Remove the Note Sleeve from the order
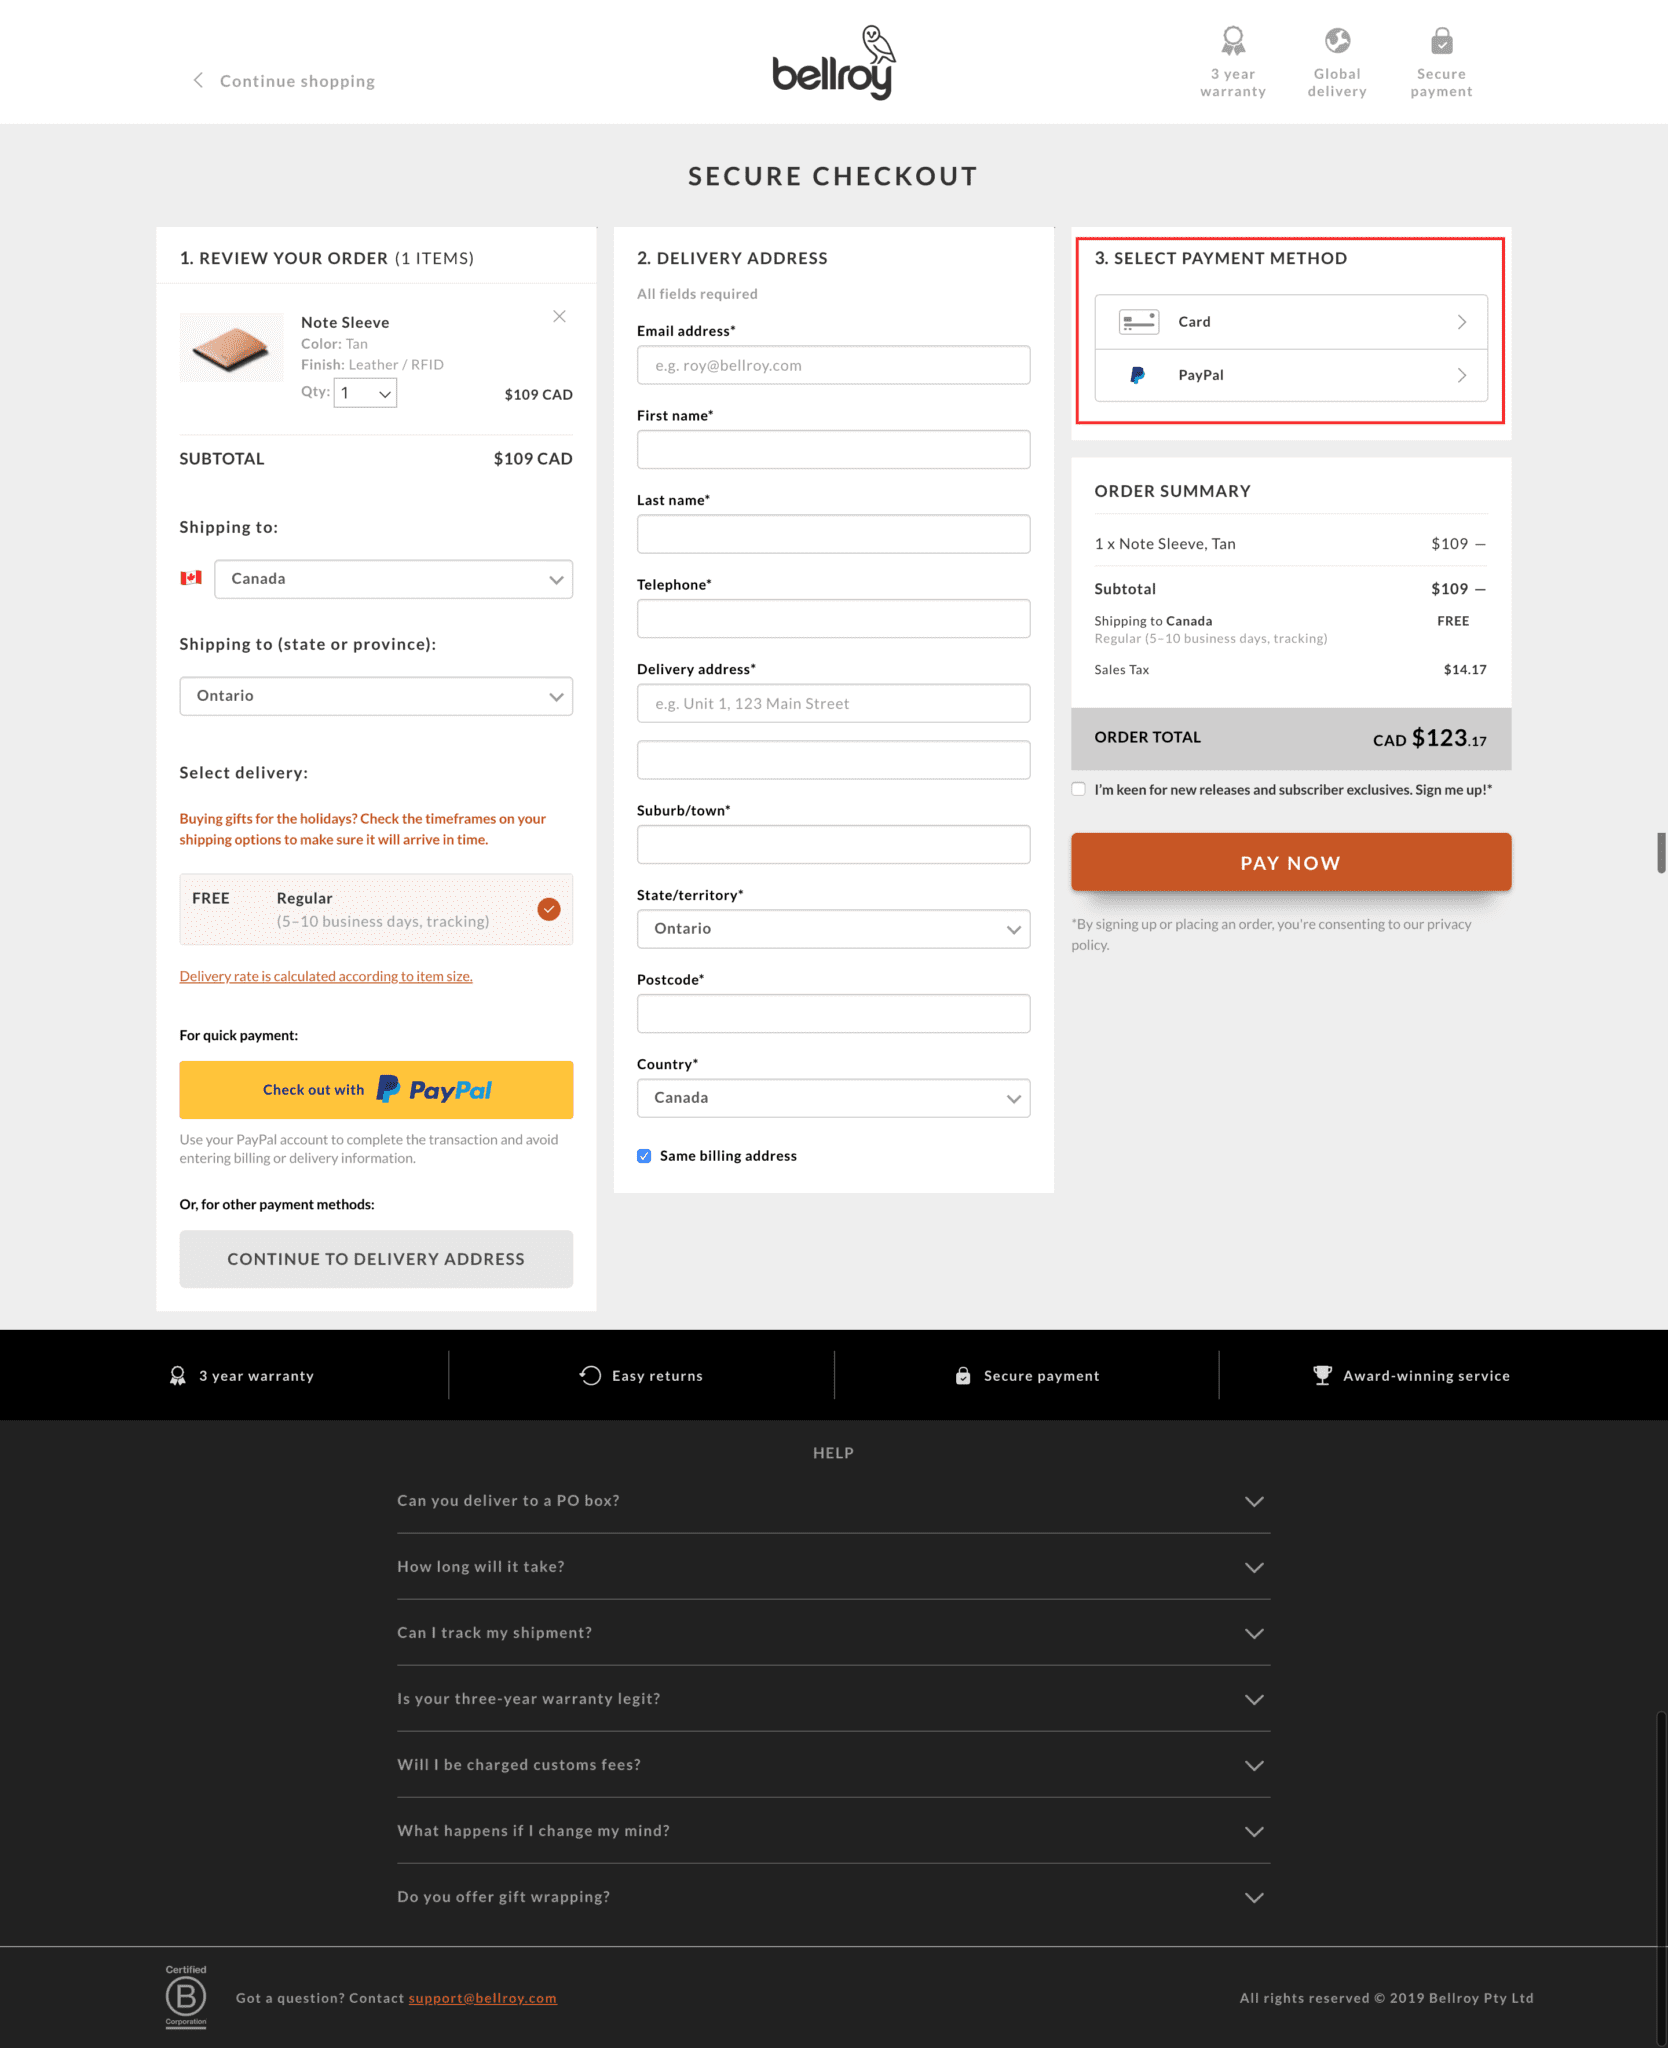 [559, 316]
